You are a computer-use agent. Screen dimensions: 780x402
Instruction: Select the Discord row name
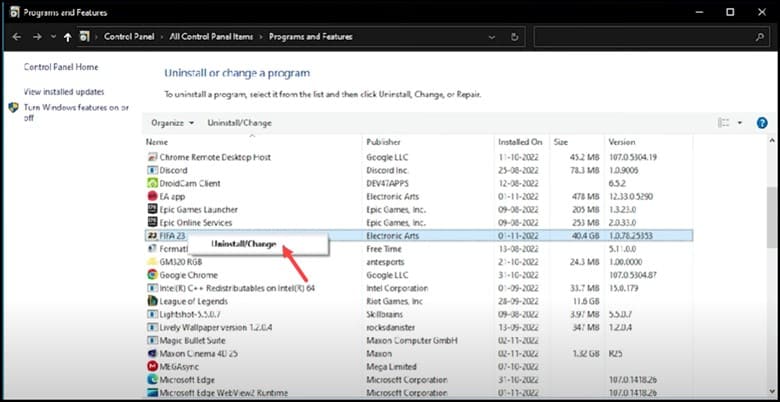(174, 170)
